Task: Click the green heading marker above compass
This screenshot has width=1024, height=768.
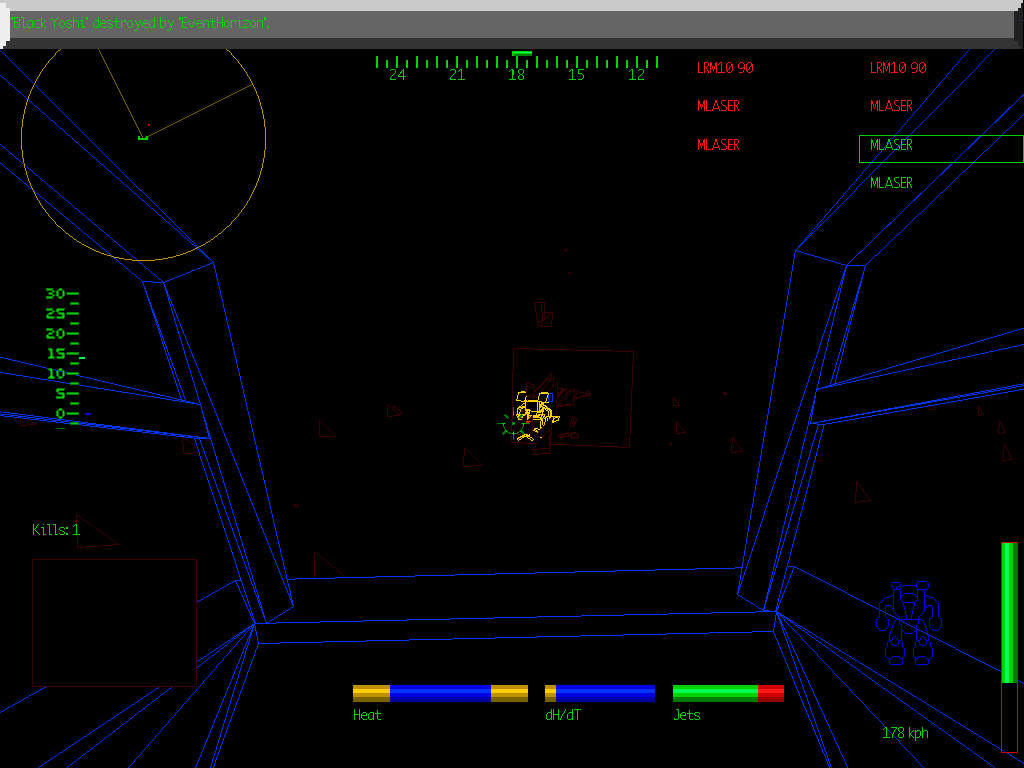Action: pos(521,53)
